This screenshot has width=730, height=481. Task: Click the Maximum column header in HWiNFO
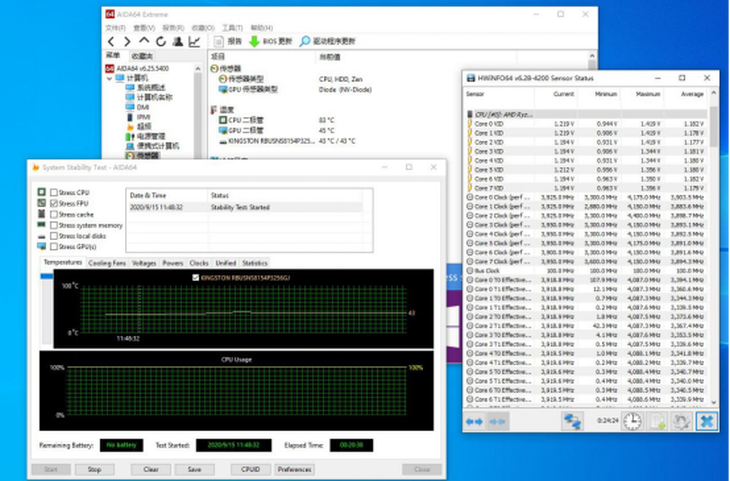(642, 94)
